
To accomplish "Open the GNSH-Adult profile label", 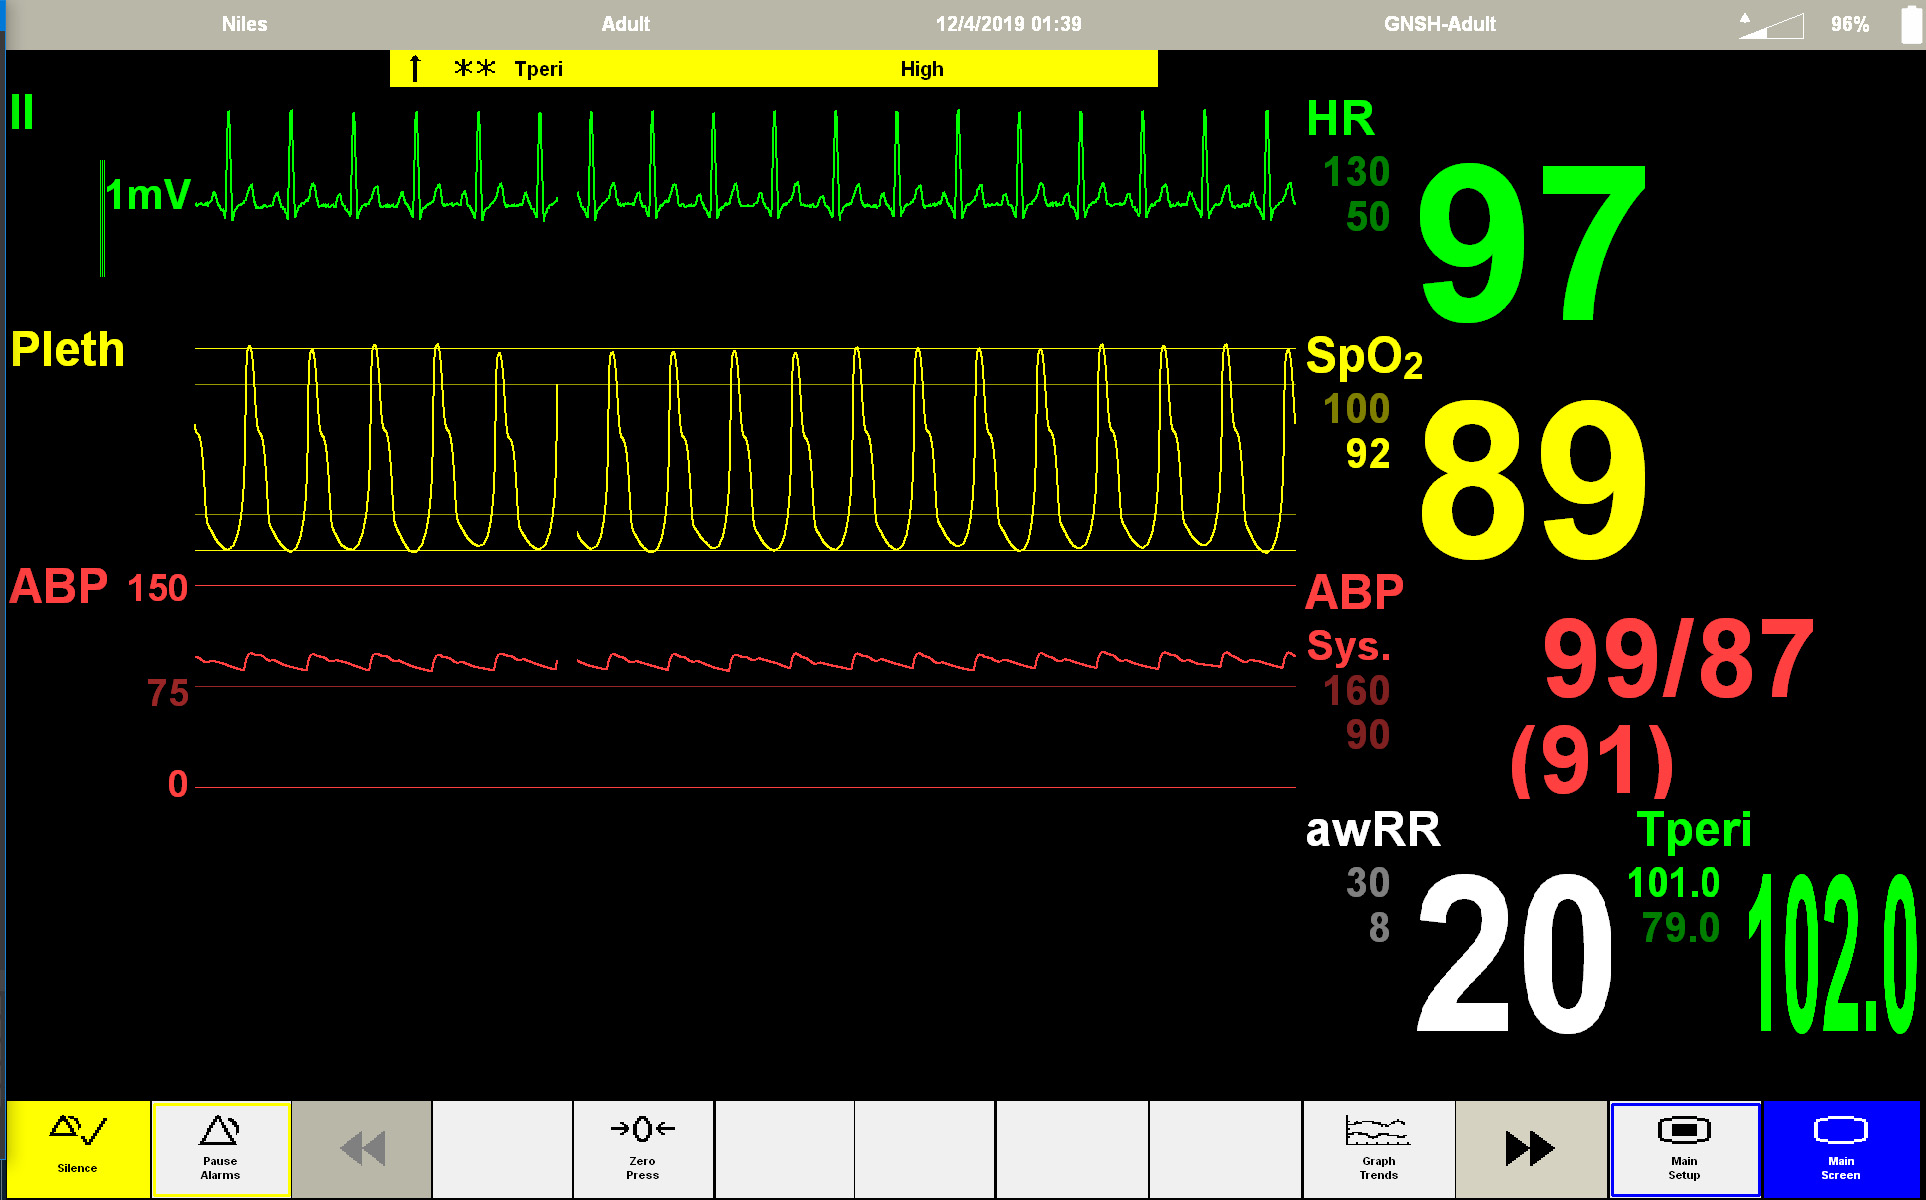I will (x=1439, y=24).
